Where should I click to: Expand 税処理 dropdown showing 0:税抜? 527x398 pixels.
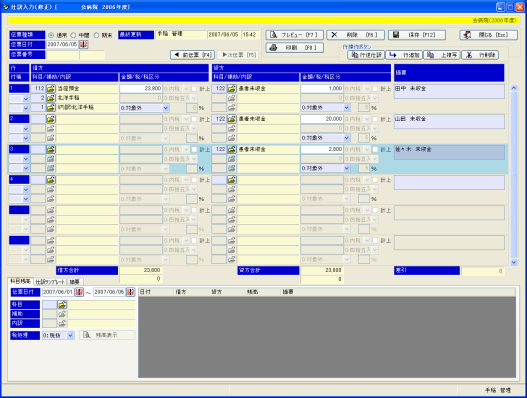pos(70,335)
